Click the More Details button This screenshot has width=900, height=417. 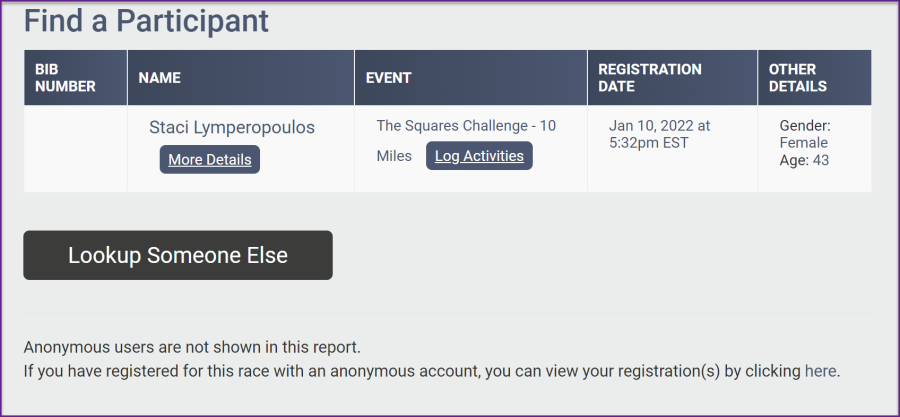[x=209, y=160]
